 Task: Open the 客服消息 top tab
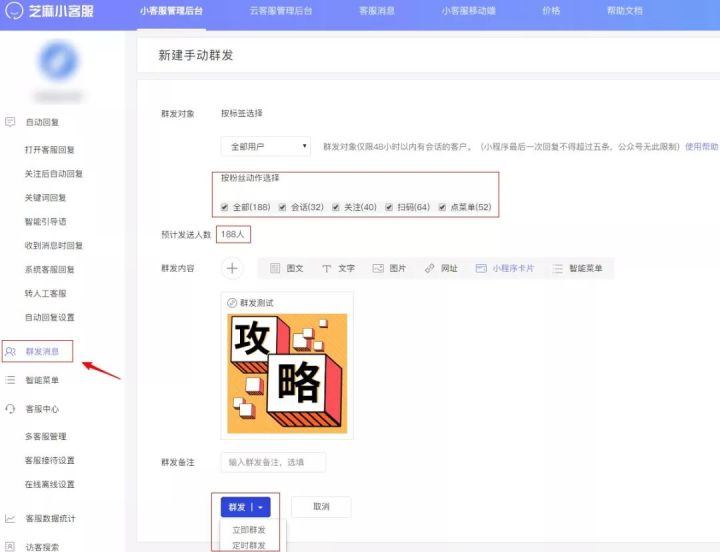click(x=377, y=11)
